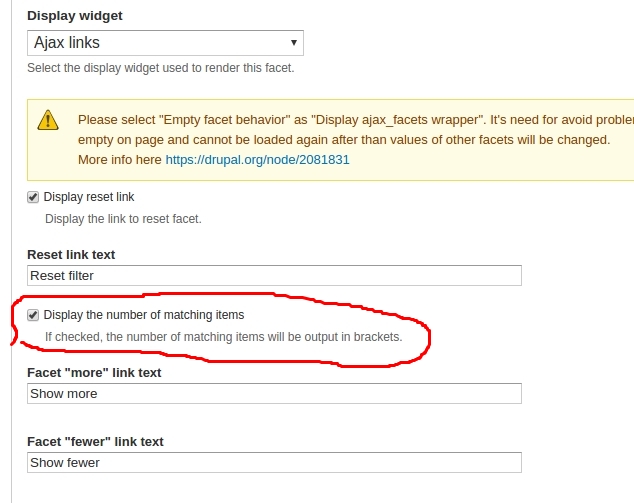This screenshot has height=503, width=634.
Task: Click the Facet "more" link text label
Action: (x=94, y=373)
